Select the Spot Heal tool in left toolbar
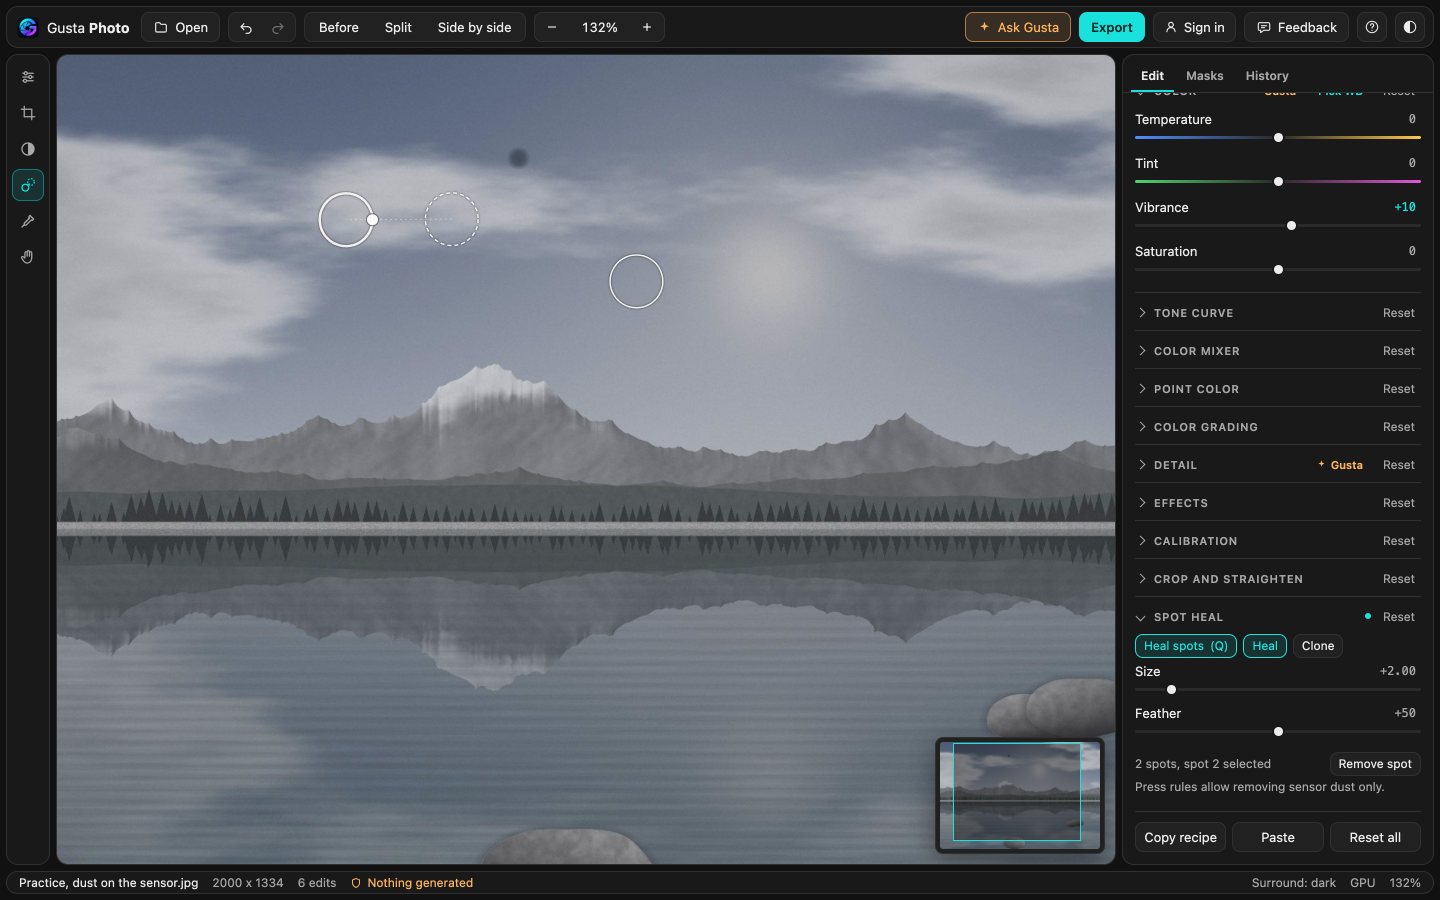 28,185
